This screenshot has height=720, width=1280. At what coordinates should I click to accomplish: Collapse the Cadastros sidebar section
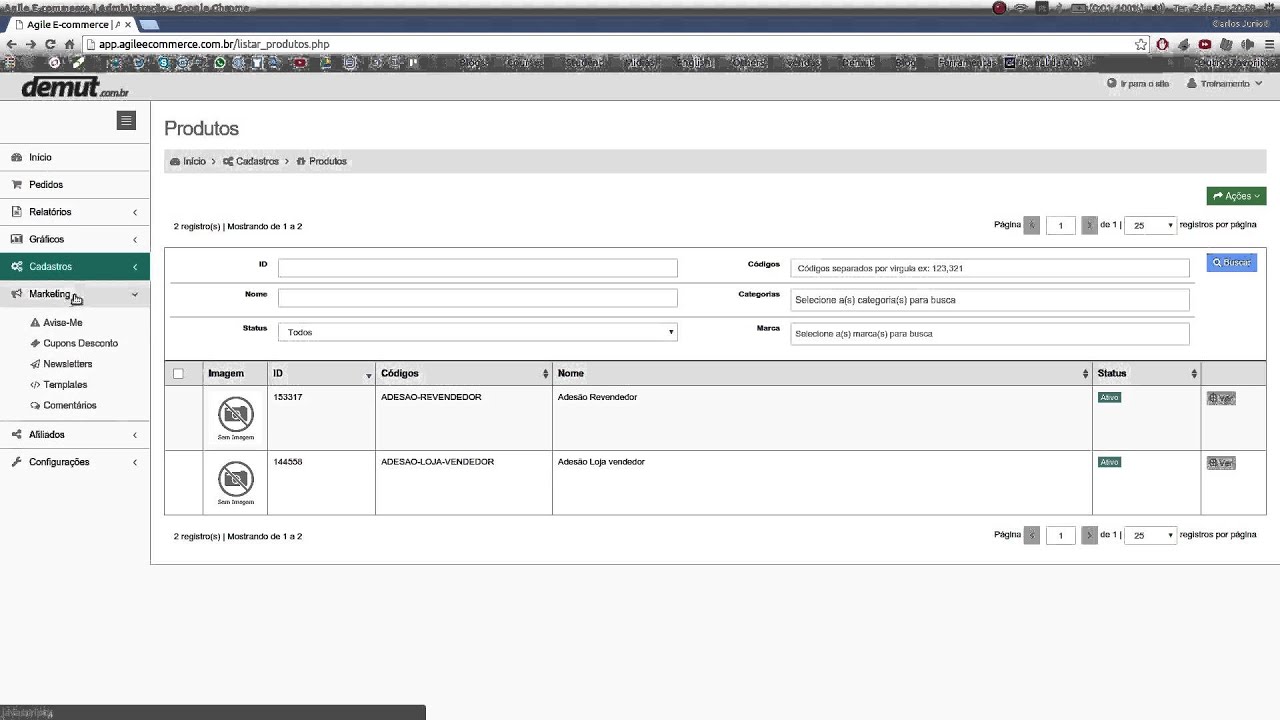75,266
